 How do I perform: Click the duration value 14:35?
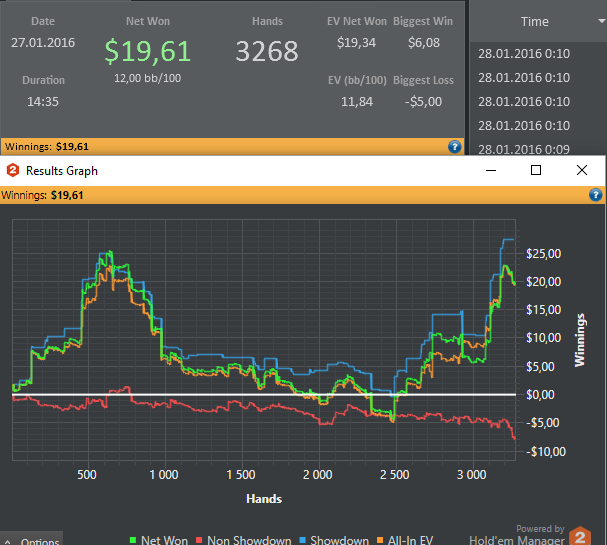point(43,101)
